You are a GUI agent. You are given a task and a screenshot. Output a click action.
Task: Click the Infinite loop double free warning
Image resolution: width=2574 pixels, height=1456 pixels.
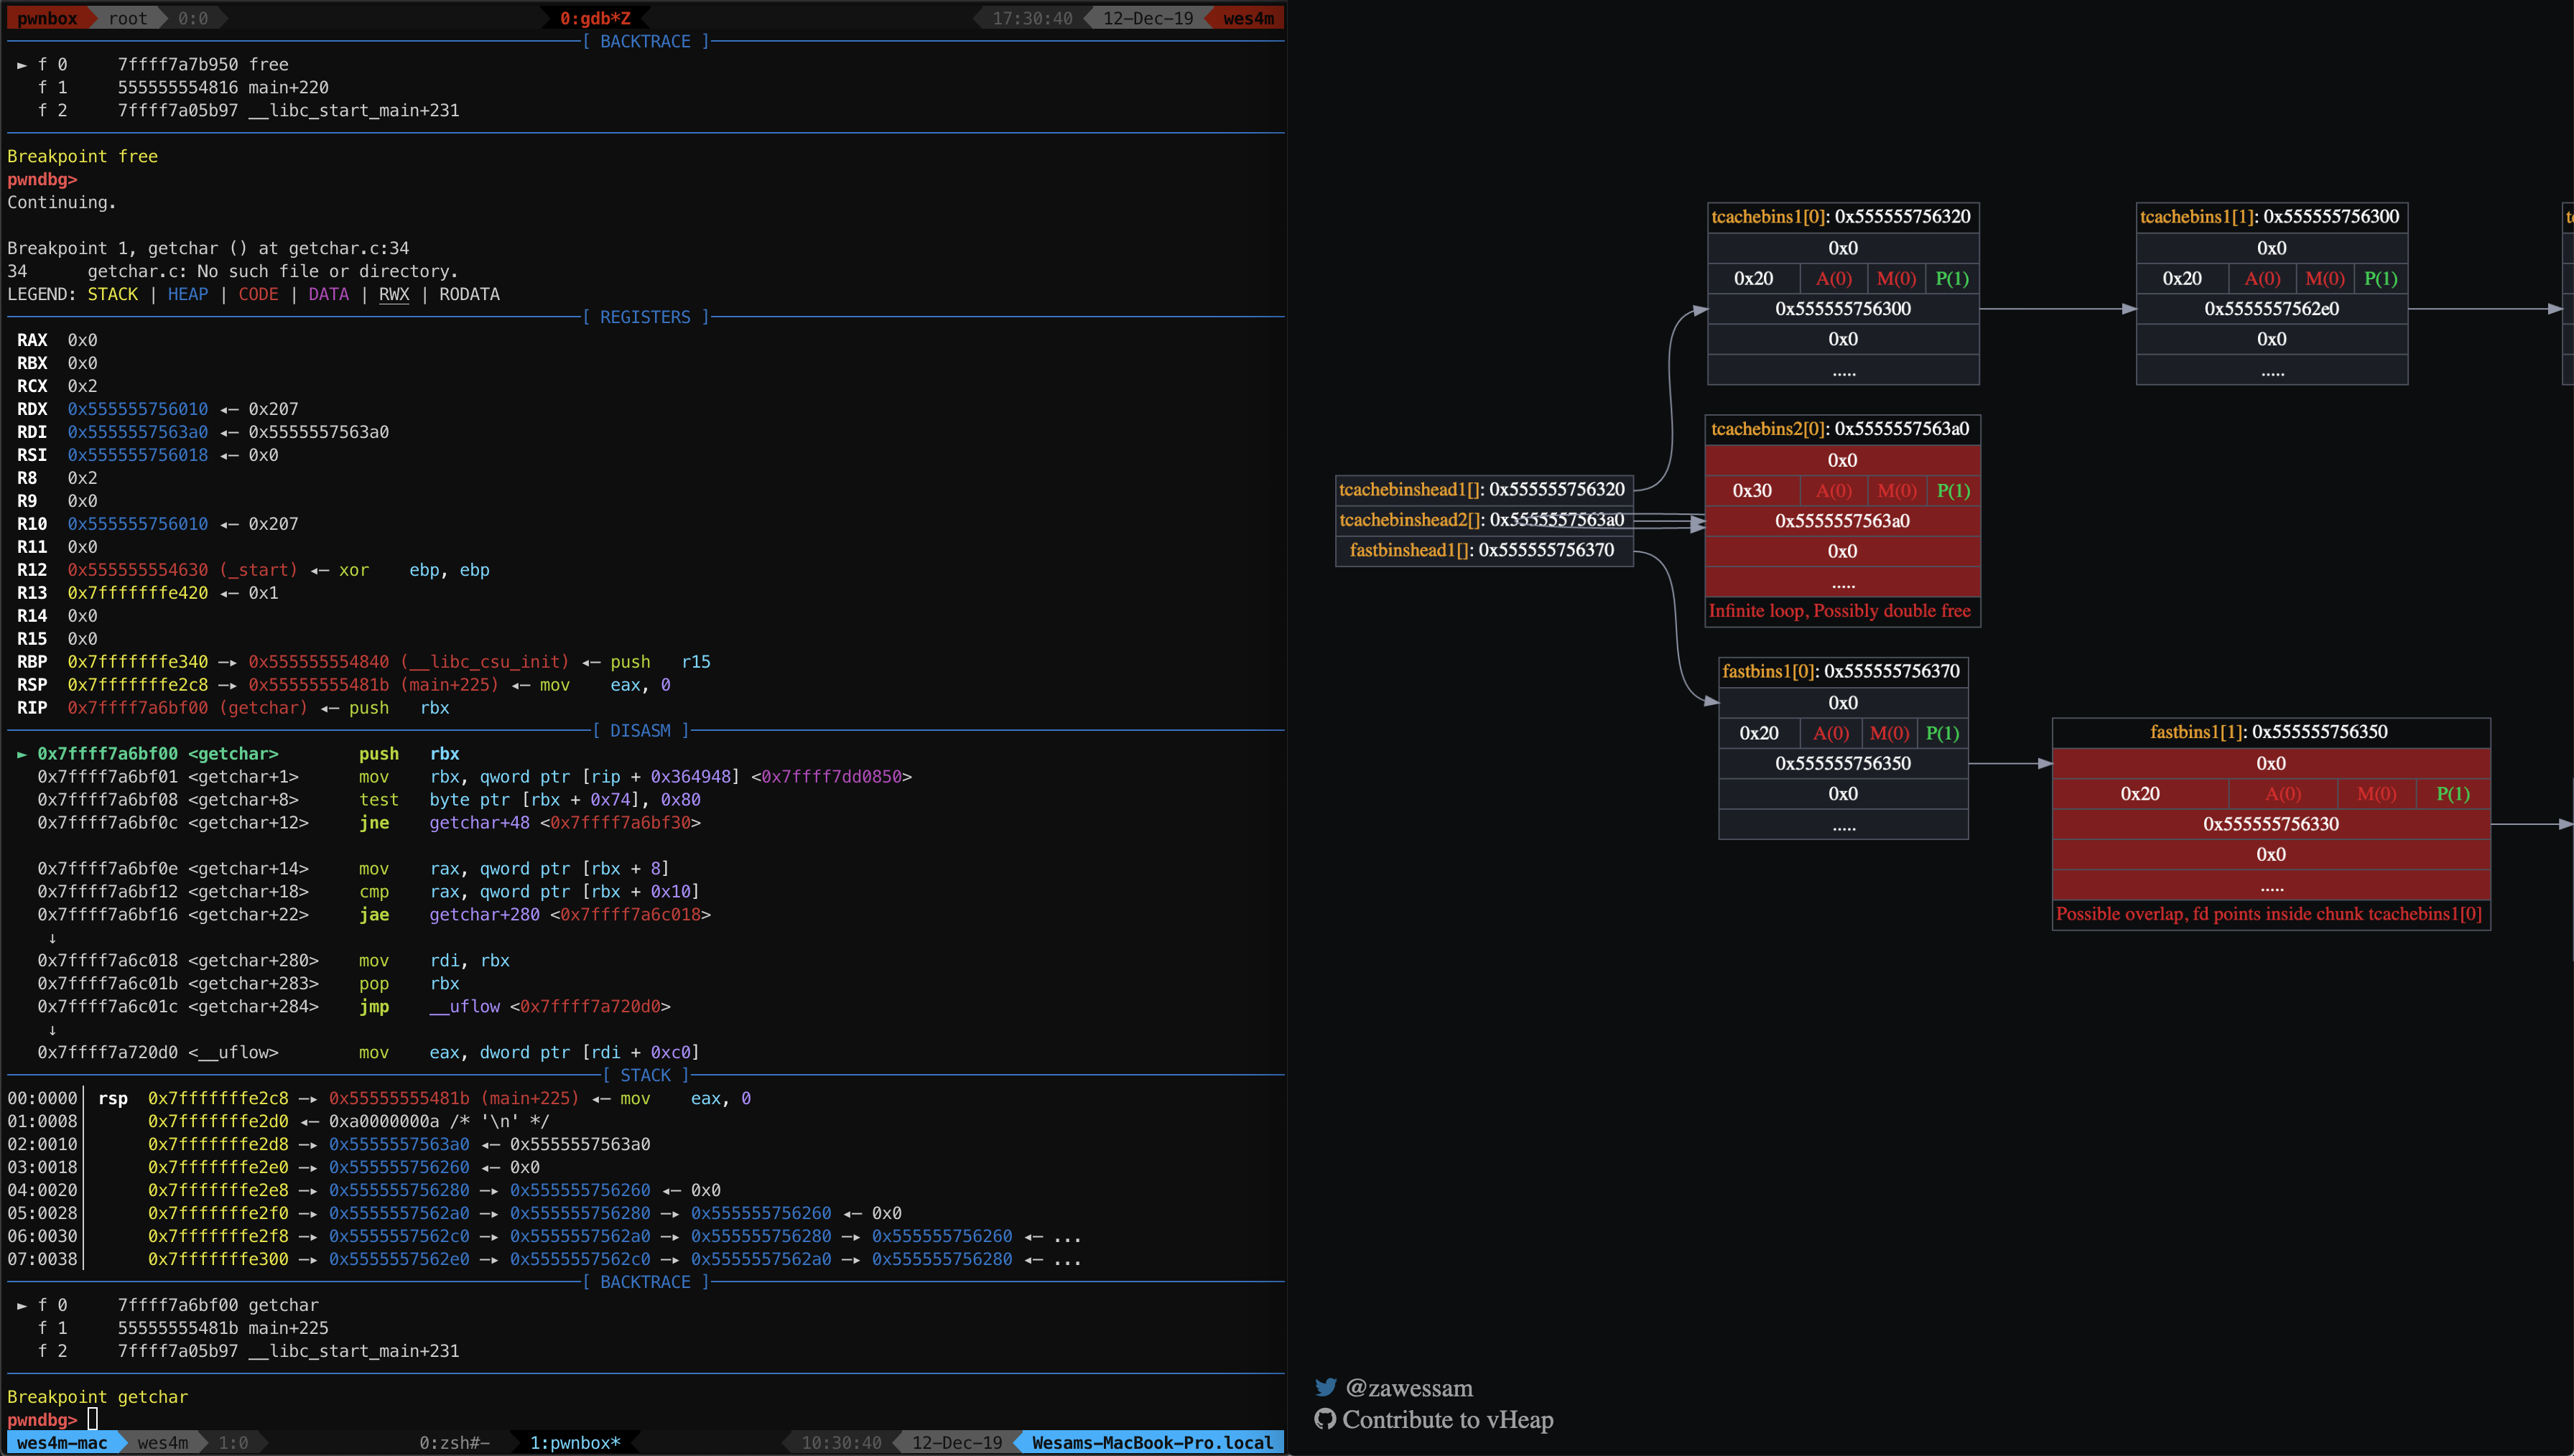1839,611
